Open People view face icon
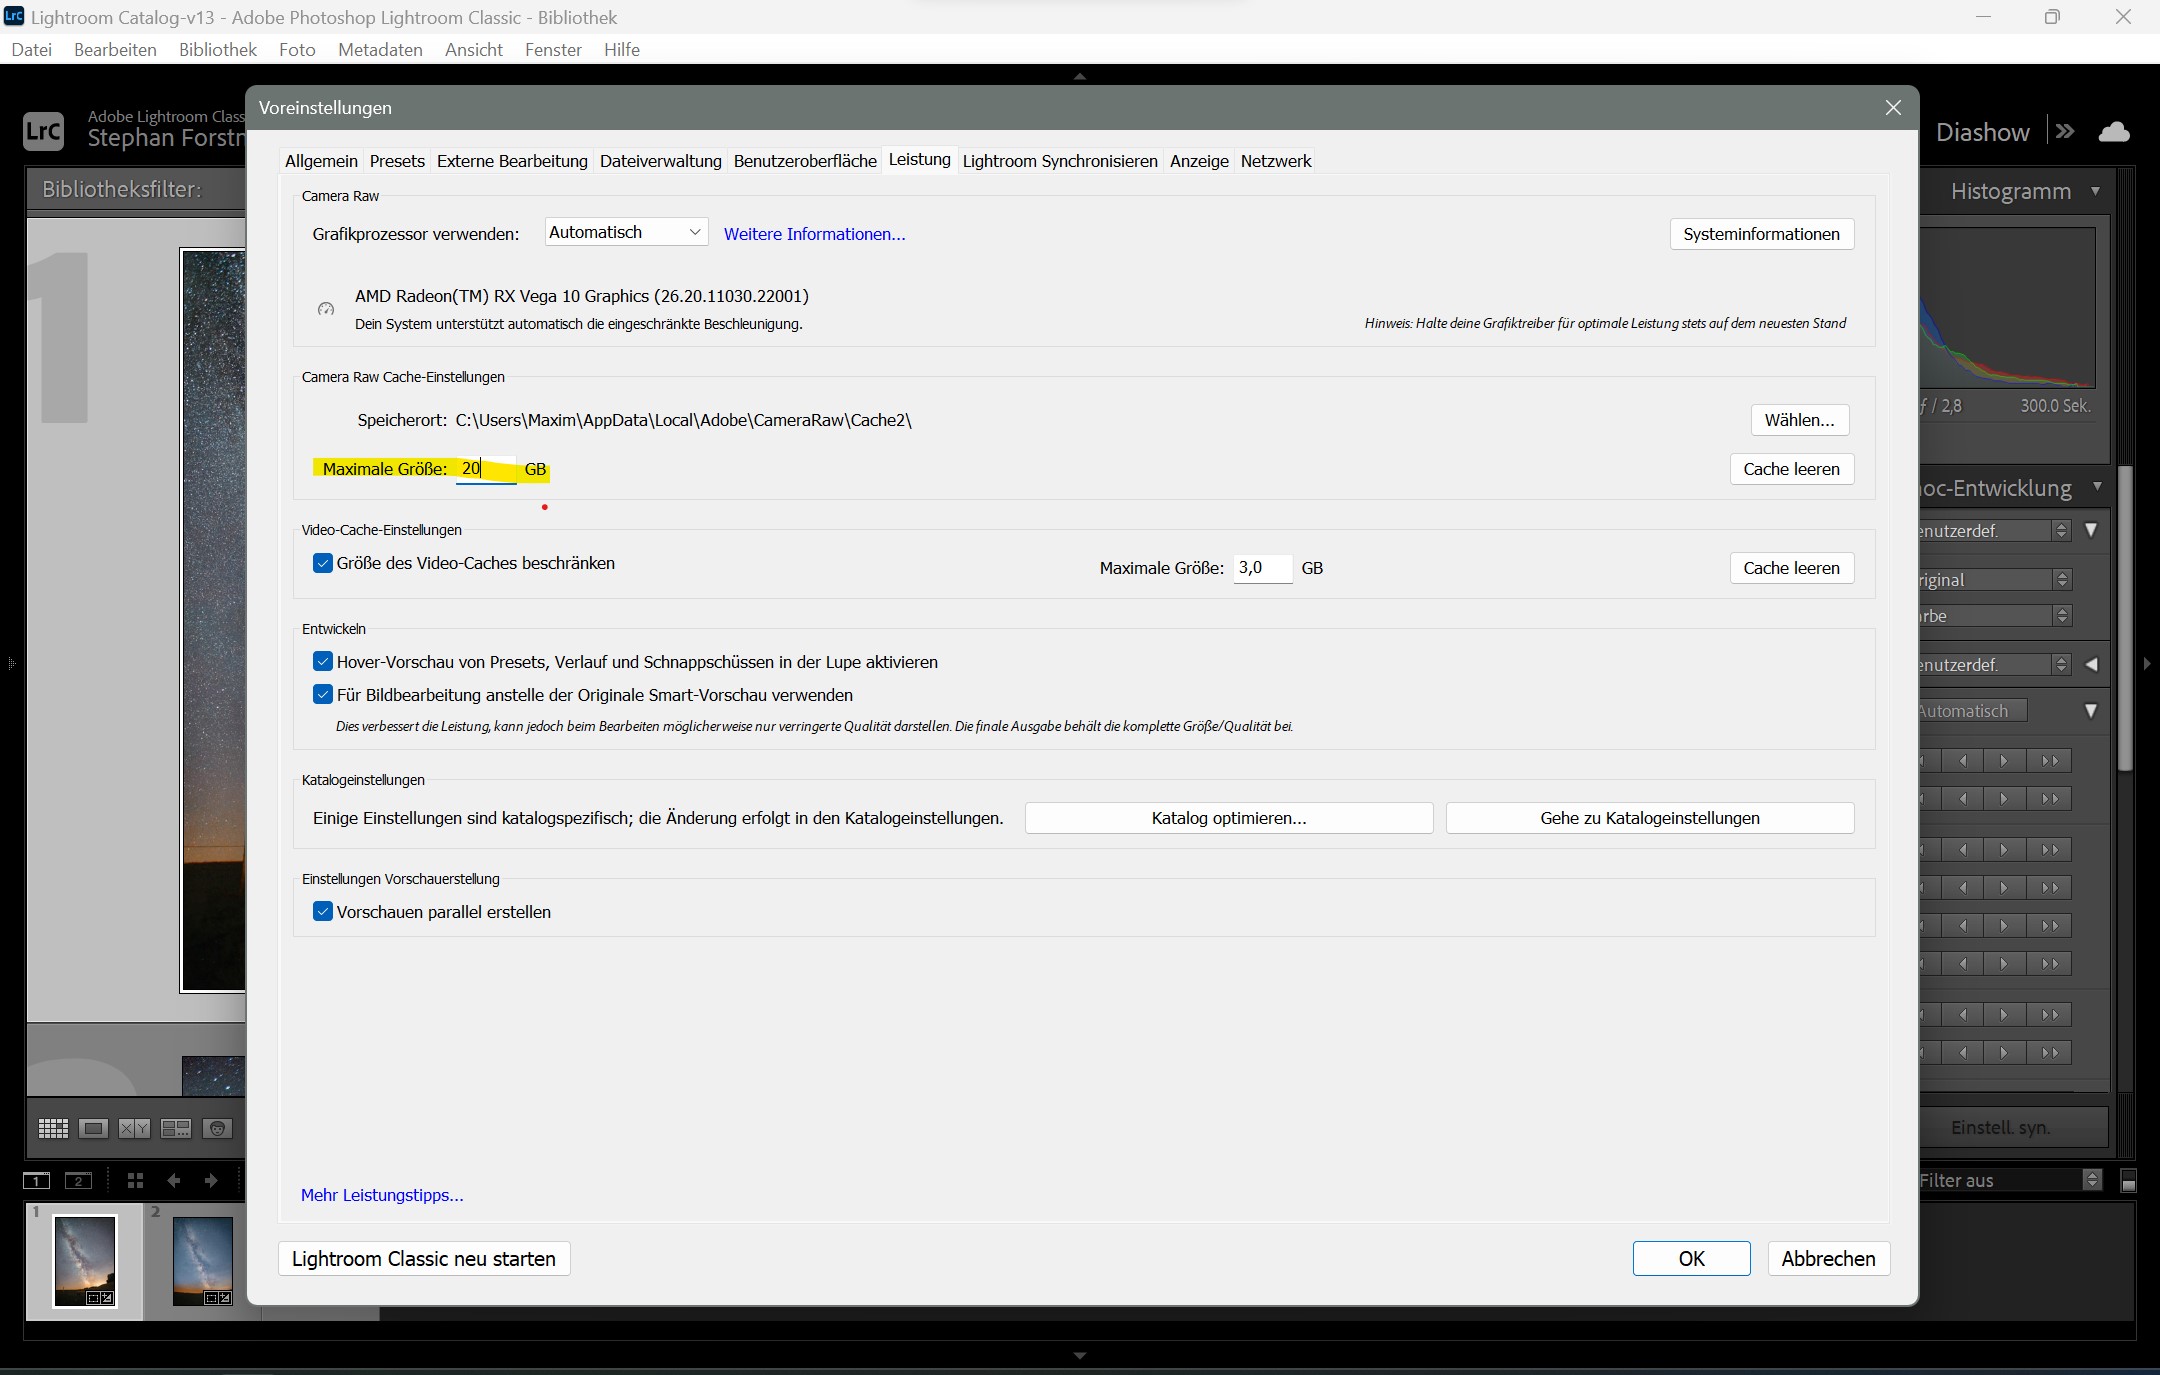Viewport: 2160px width, 1375px height. 217,1128
